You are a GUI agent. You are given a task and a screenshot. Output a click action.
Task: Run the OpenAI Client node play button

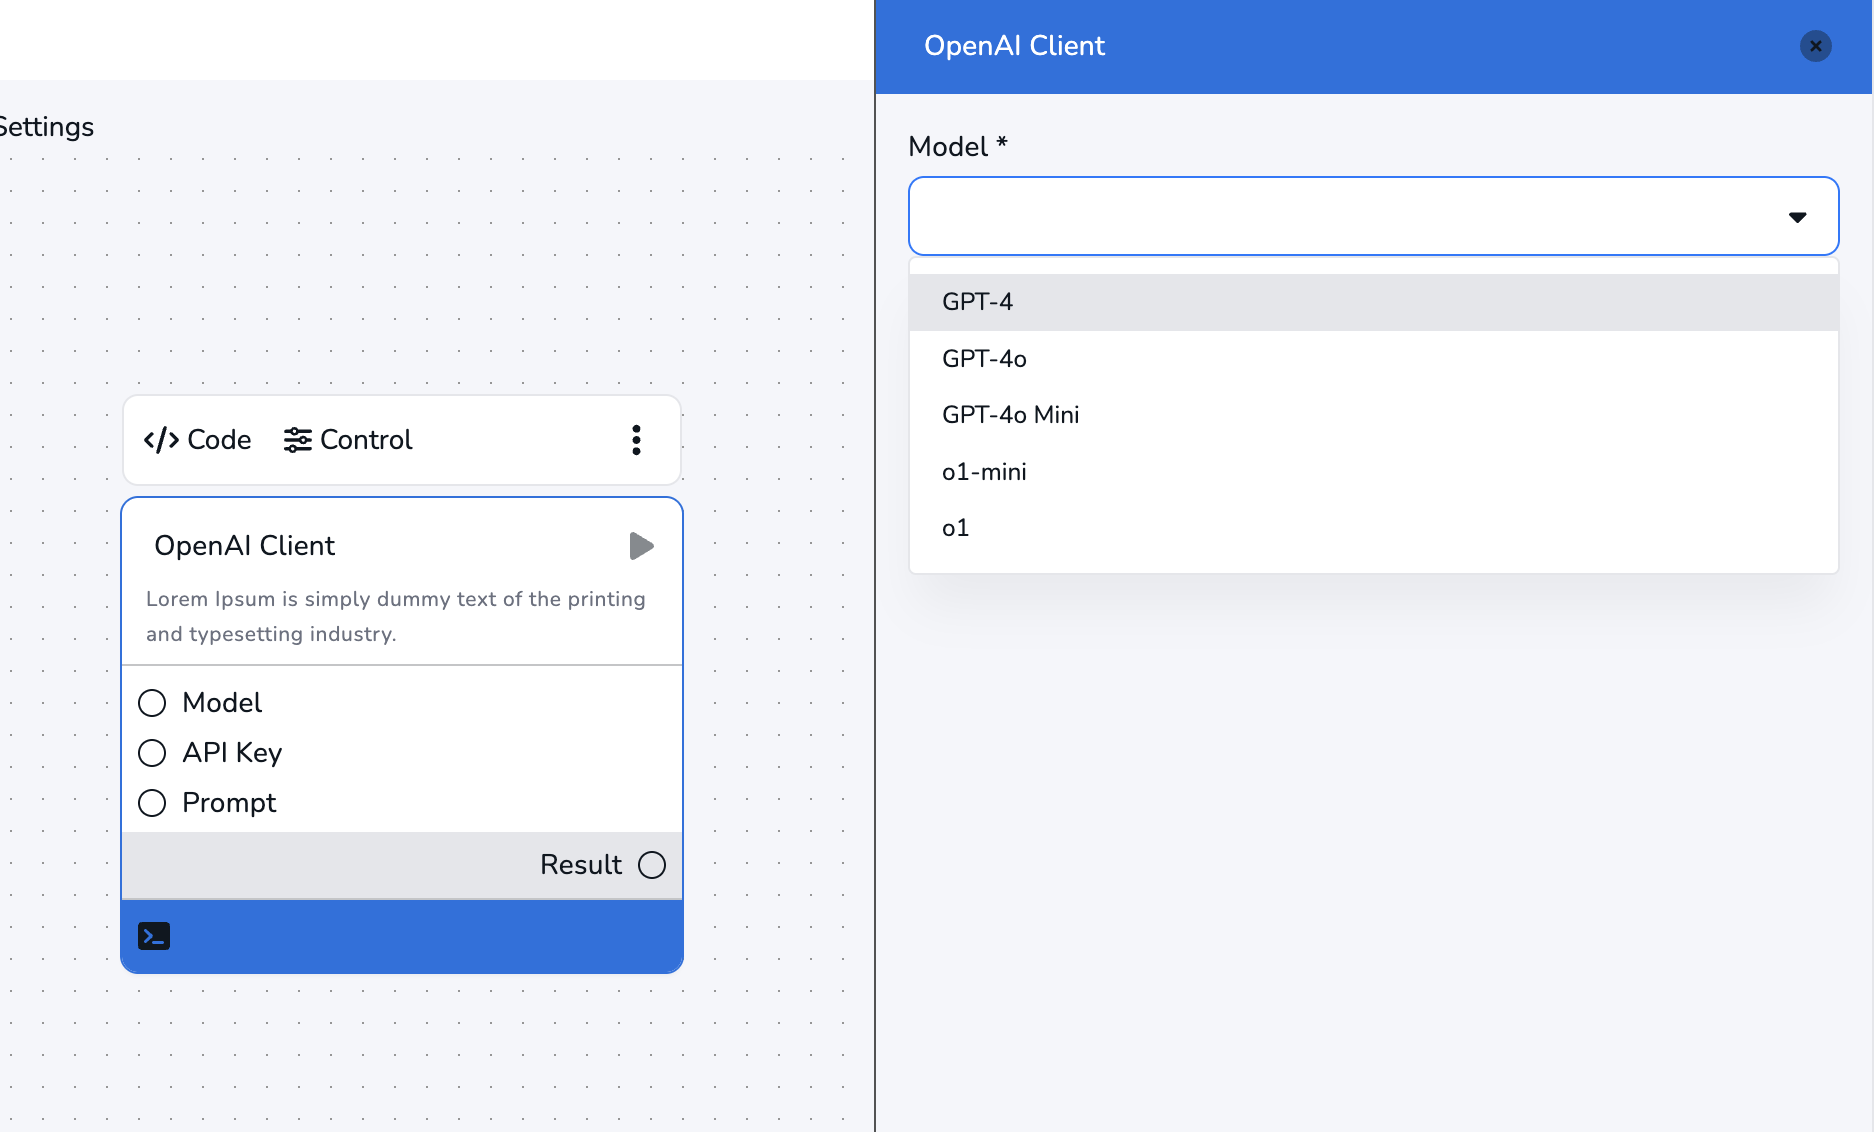[x=641, y=546]
